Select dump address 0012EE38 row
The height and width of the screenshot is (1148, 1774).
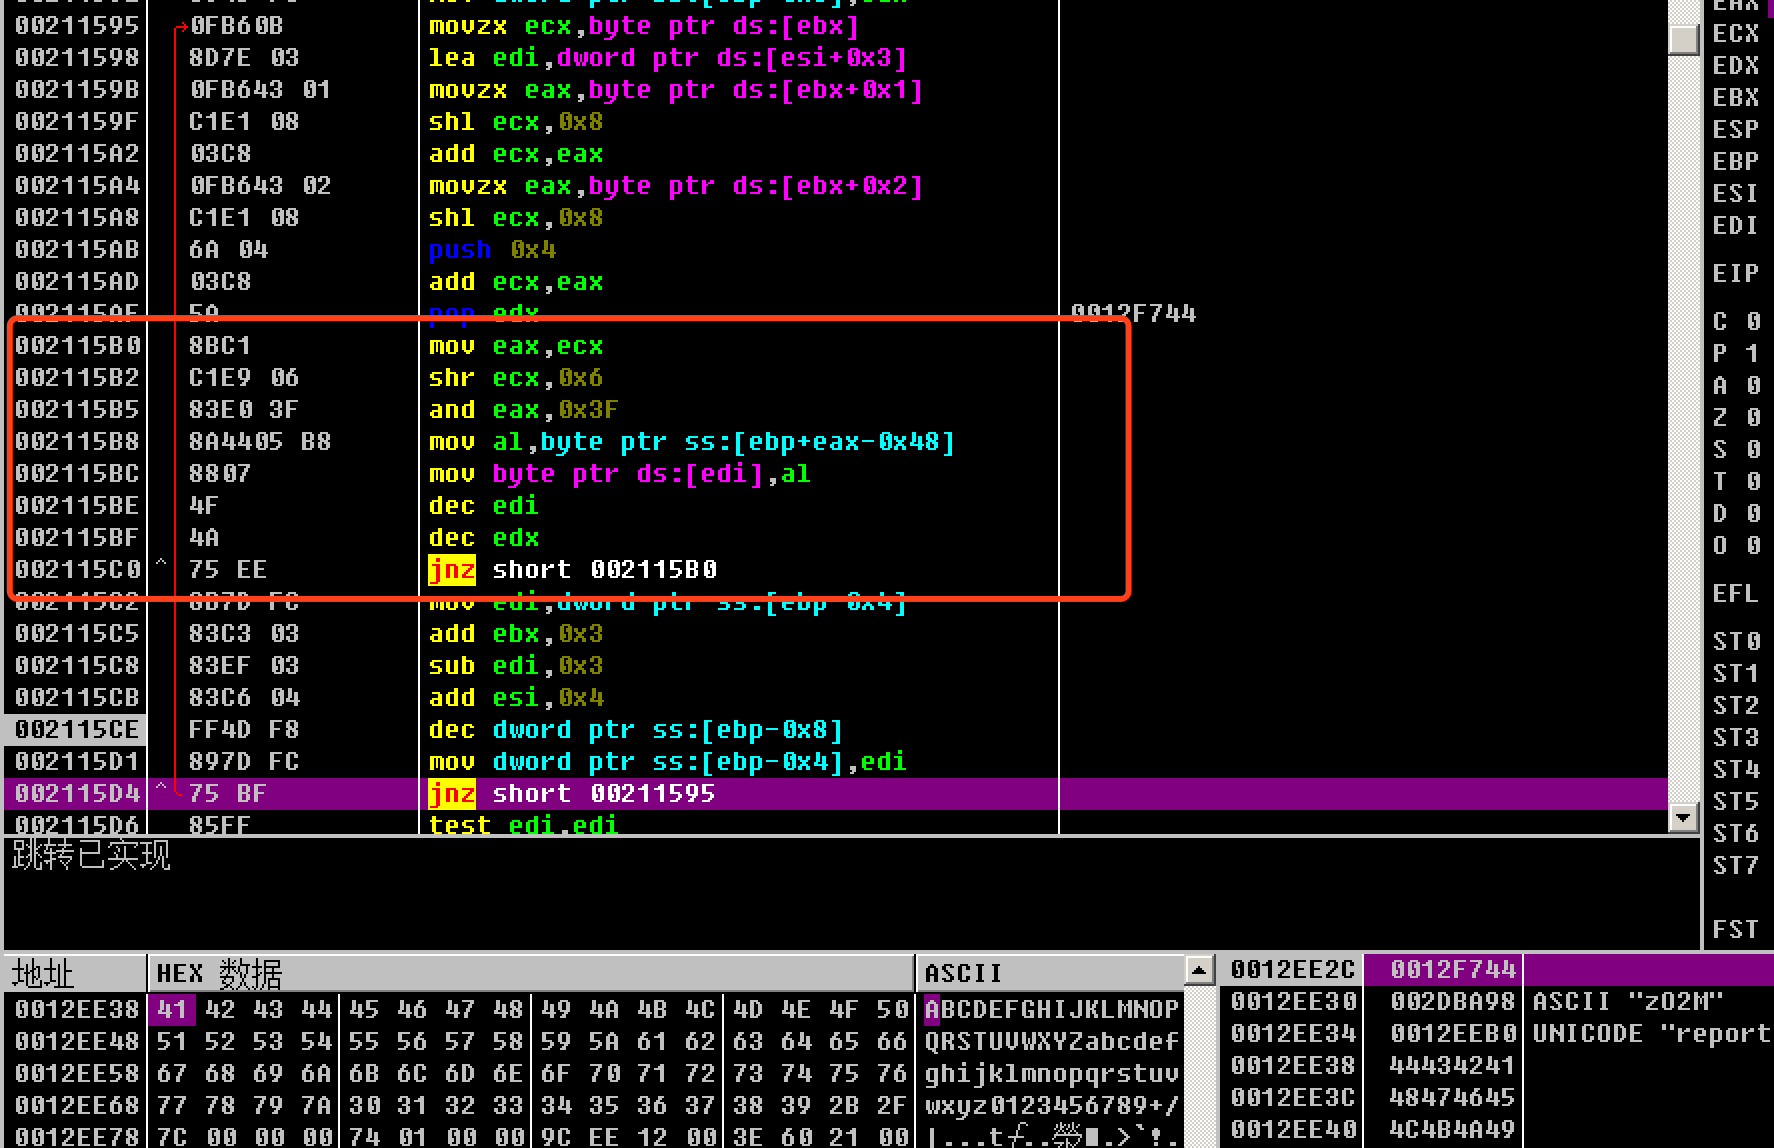(x=77, y=1010)
